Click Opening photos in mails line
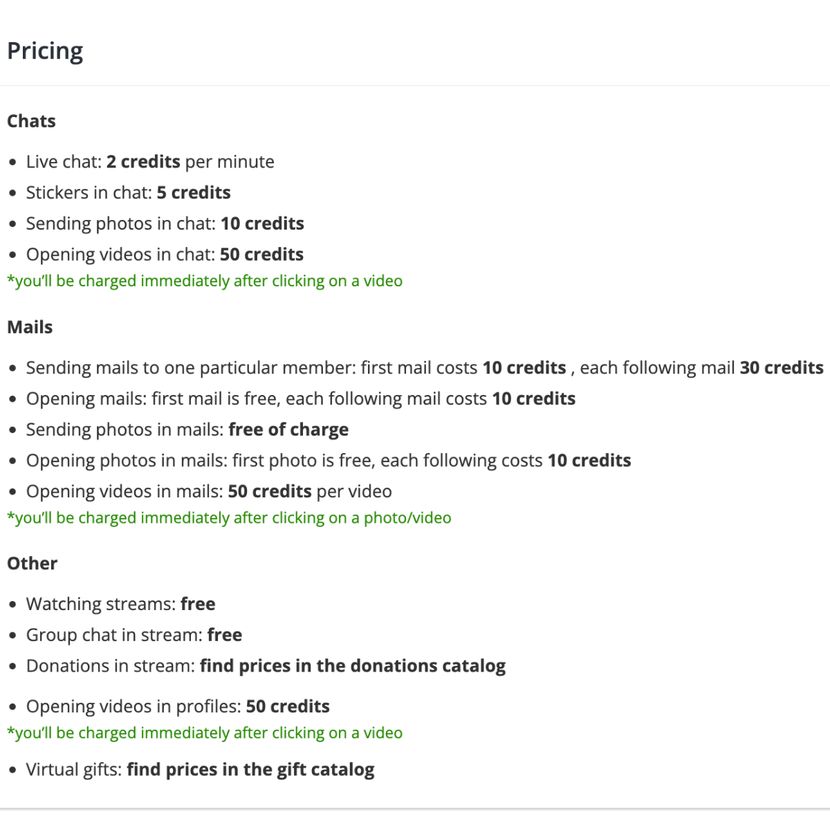This screenshot has height=830, width=830. 329,461
